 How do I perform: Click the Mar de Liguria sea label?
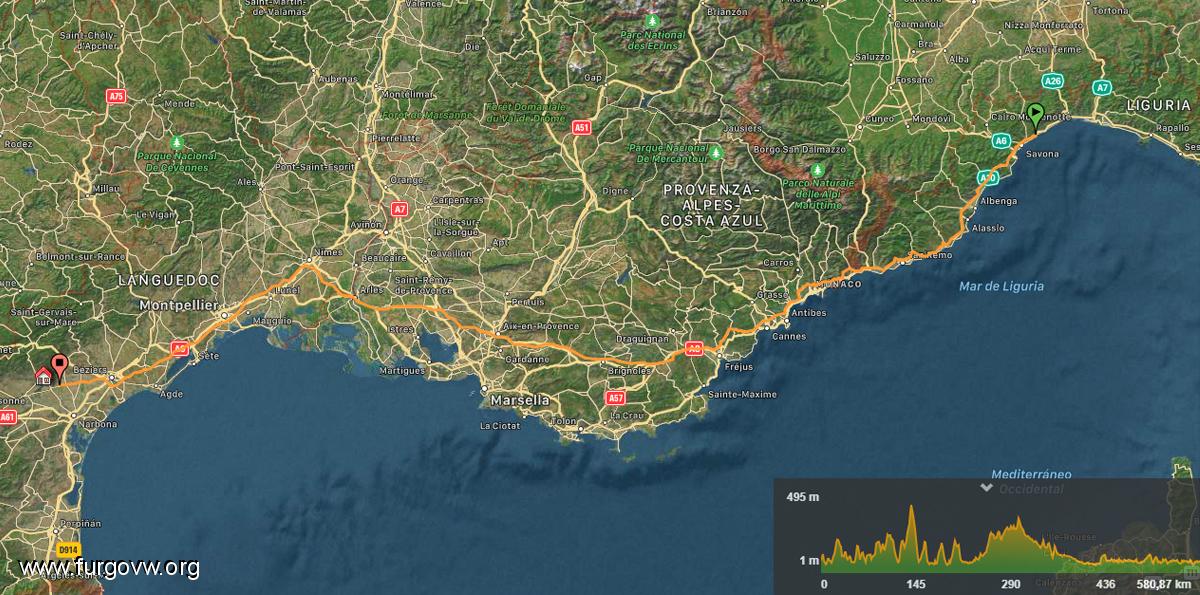(x=1001, y=286)
